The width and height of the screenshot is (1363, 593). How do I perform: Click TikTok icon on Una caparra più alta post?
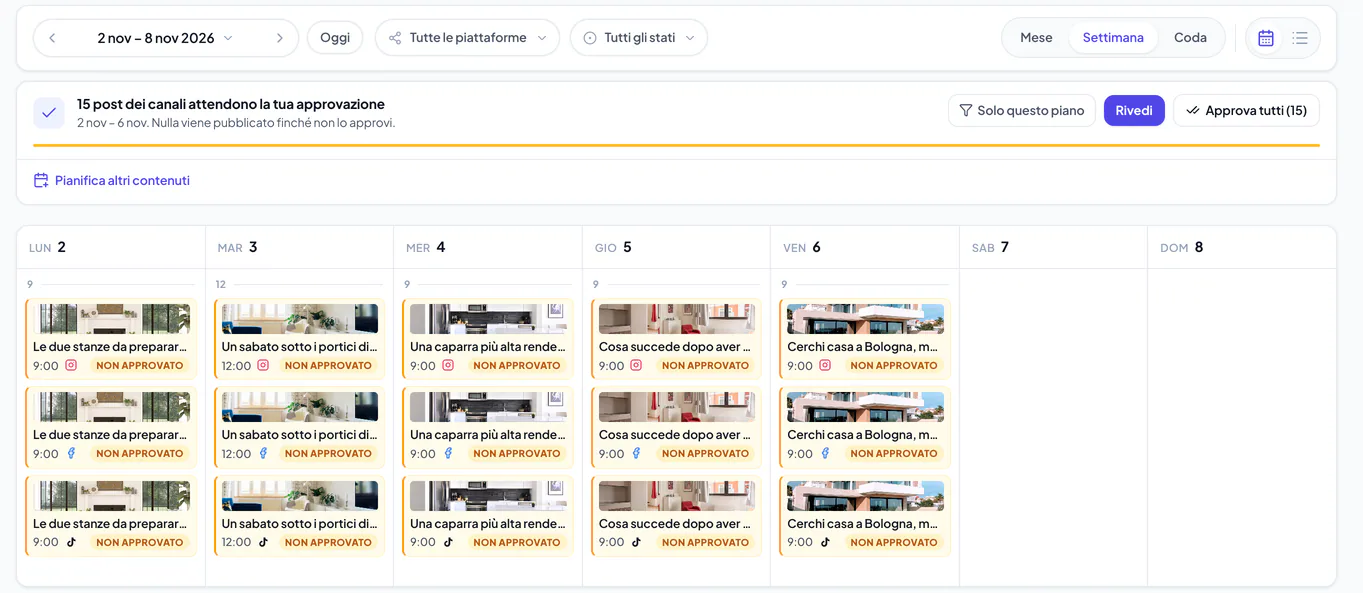coord(448,543)
